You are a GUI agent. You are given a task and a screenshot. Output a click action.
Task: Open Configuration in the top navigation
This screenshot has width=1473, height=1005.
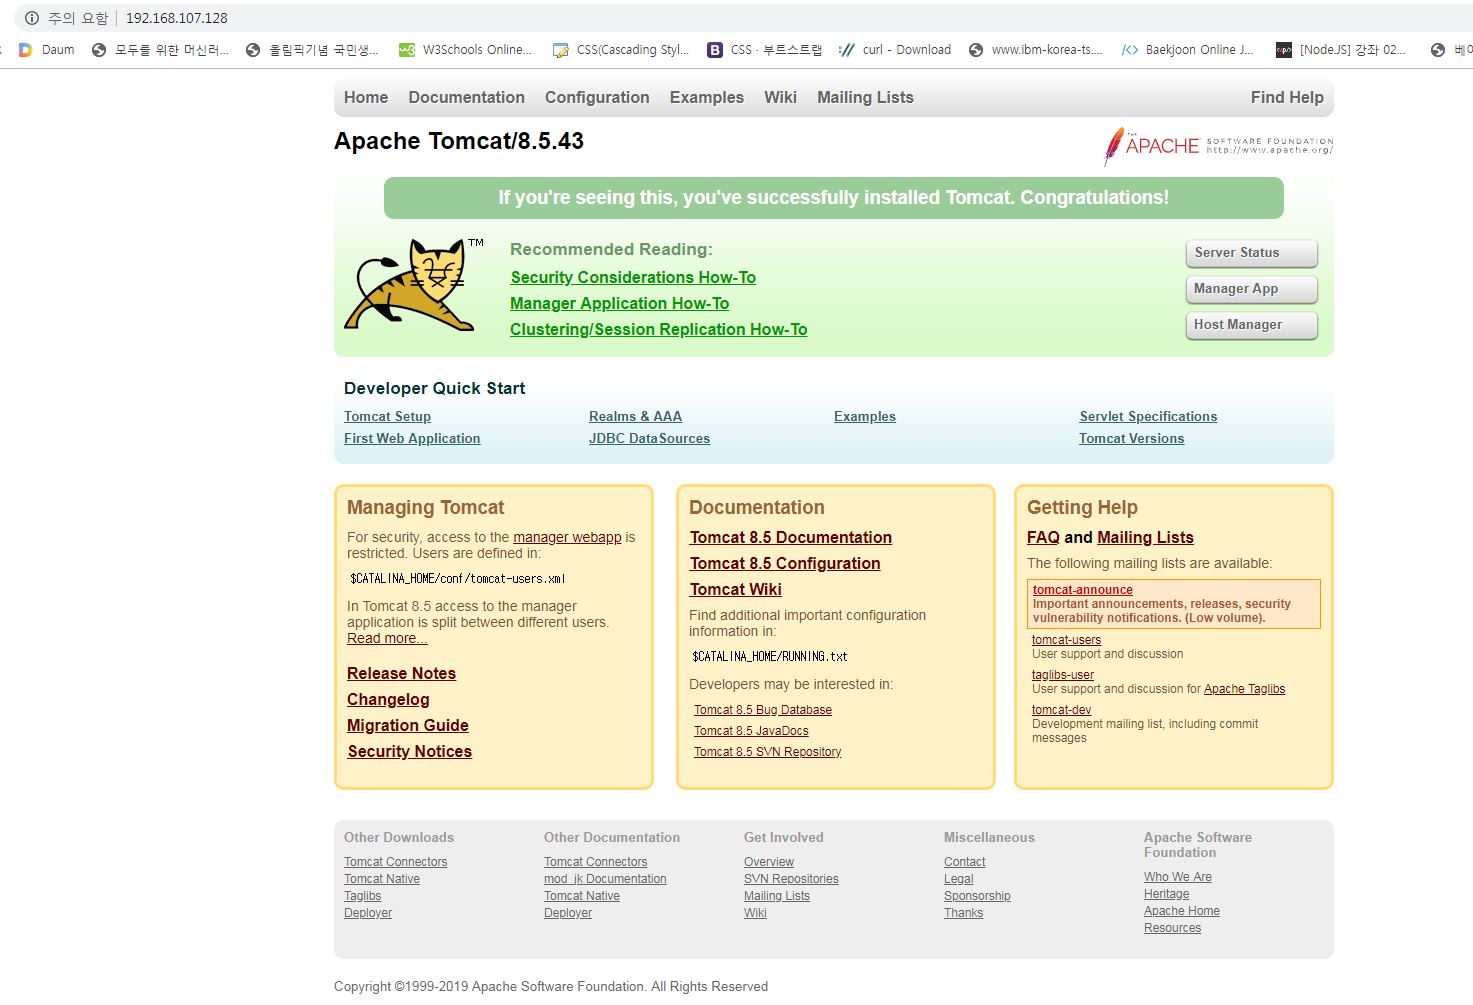(597, 98)
